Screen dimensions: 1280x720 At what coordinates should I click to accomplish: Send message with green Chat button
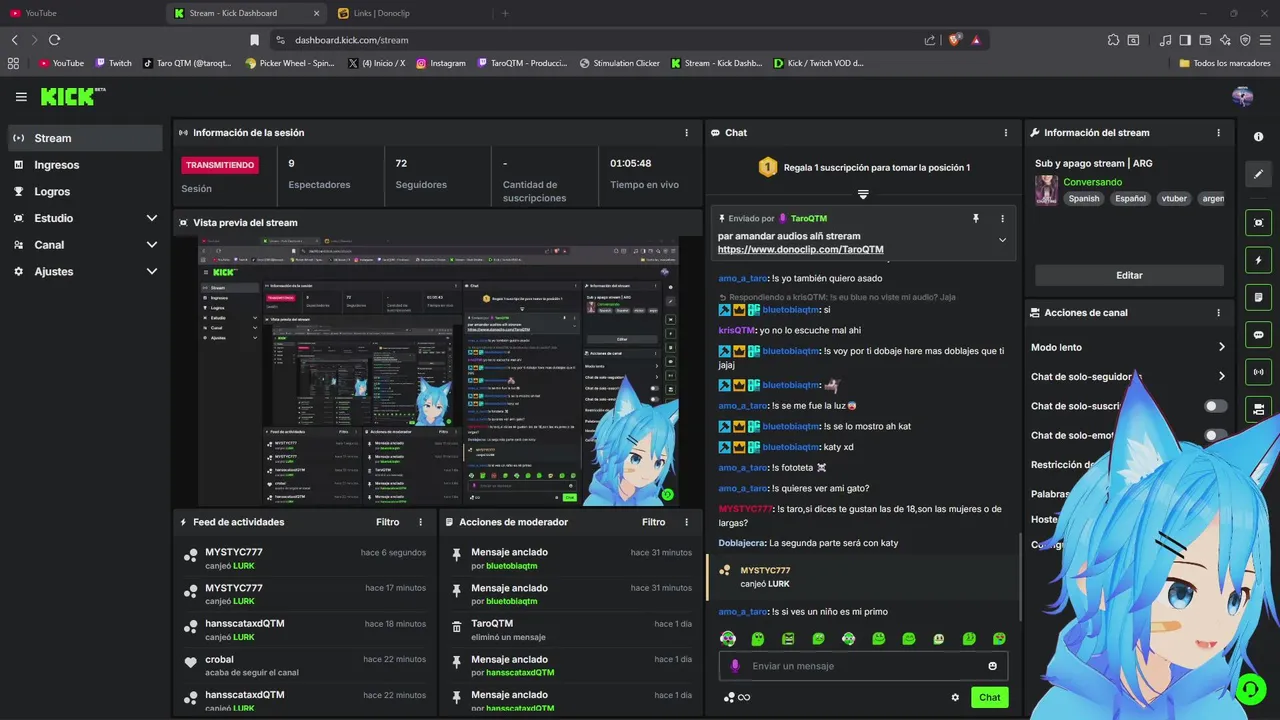pos(989,697)
